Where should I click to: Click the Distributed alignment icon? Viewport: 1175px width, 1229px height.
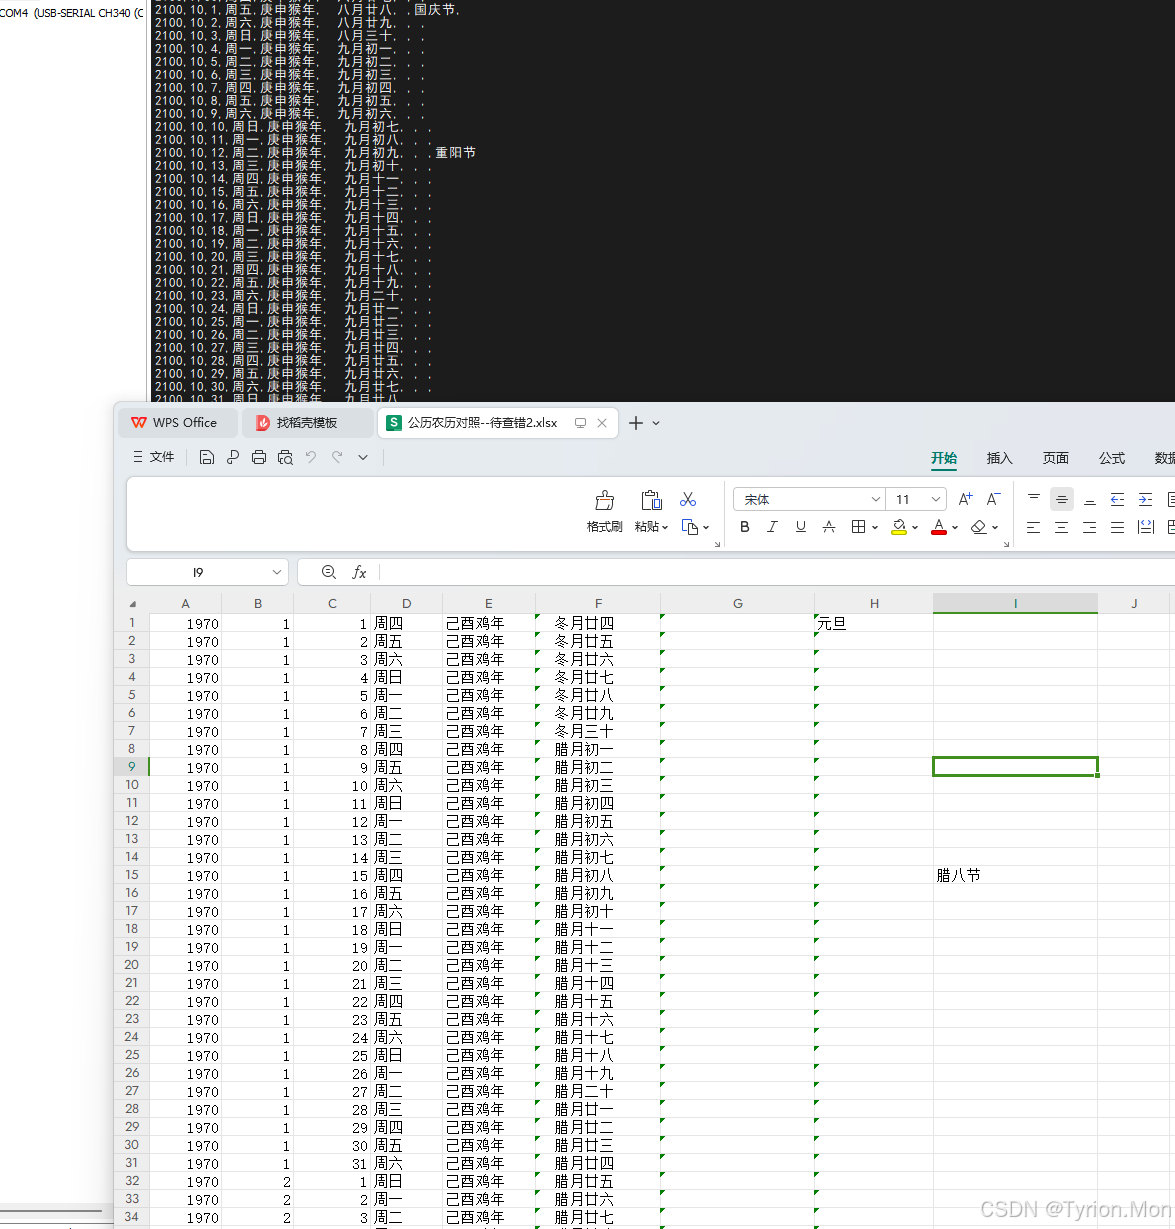tap(1146, 527)
